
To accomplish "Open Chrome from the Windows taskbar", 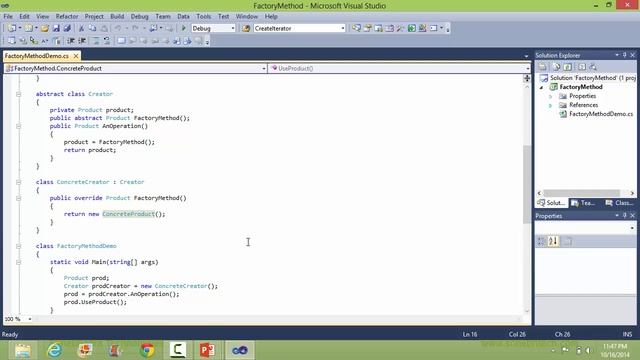I will (x=147, y=350).
